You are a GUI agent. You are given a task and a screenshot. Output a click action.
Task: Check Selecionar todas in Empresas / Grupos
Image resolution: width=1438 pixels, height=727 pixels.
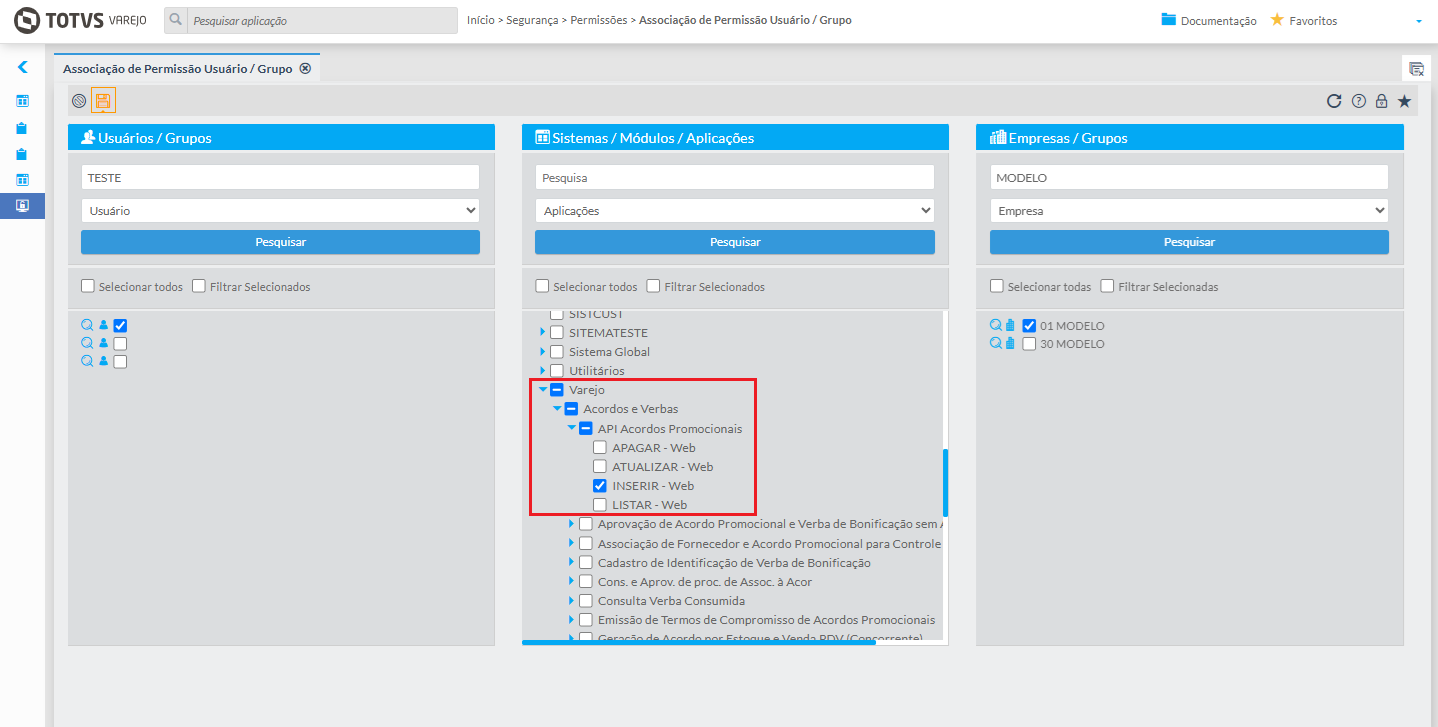997,286
